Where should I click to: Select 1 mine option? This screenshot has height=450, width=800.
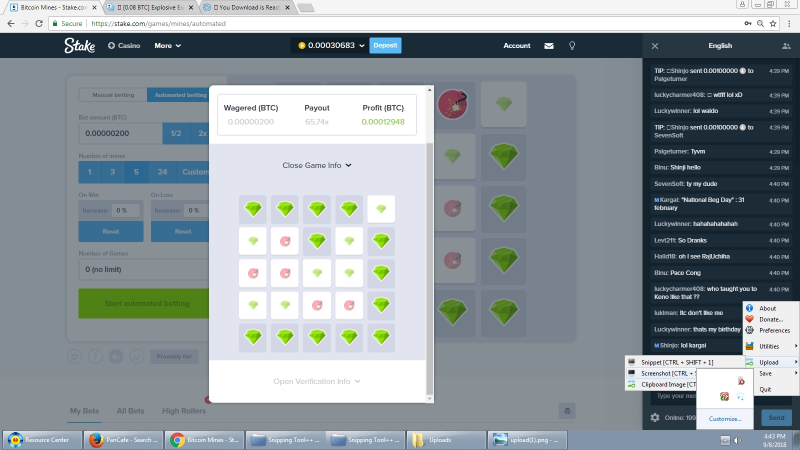(x=90, y=172)
